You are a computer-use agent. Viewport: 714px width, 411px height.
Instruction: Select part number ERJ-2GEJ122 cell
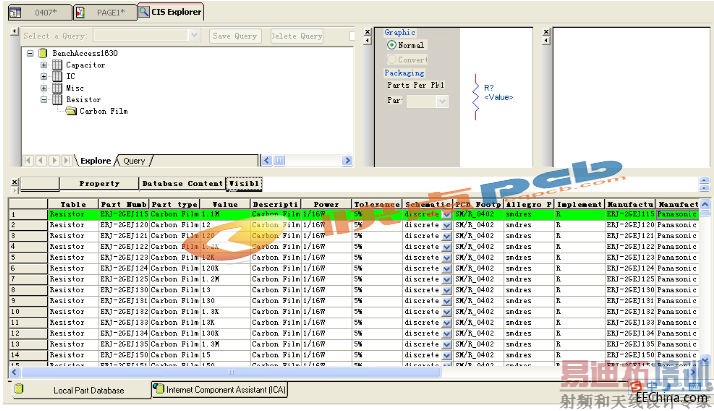click(x=124, y=247)
